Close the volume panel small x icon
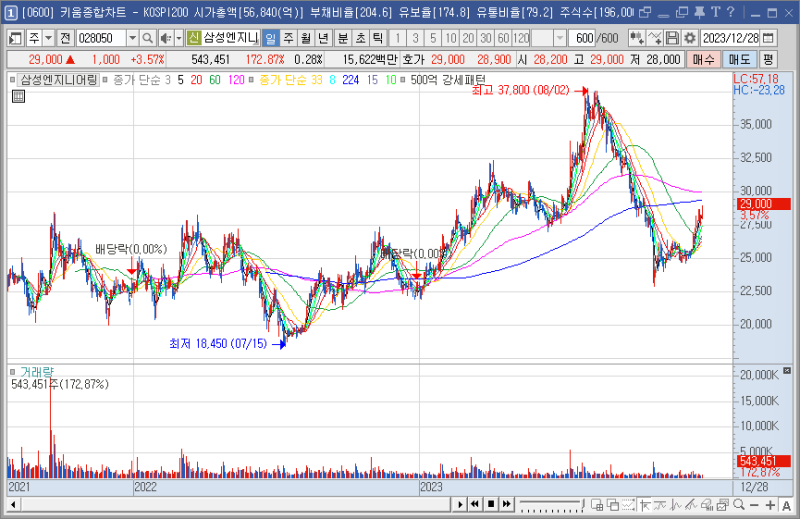The height and width of the screenshot is (519, 800). pos(787,370)
